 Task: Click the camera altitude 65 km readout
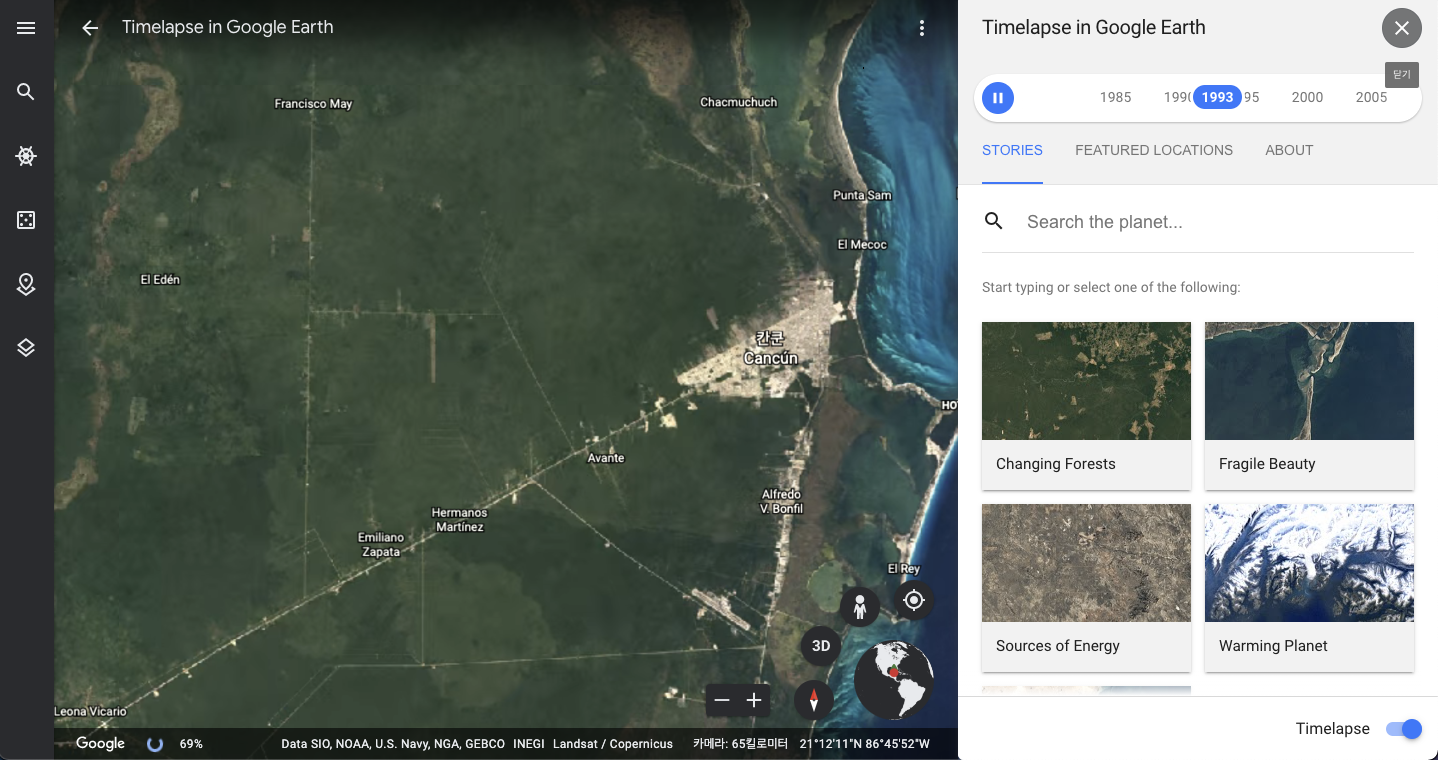click(x=740, y=744)
